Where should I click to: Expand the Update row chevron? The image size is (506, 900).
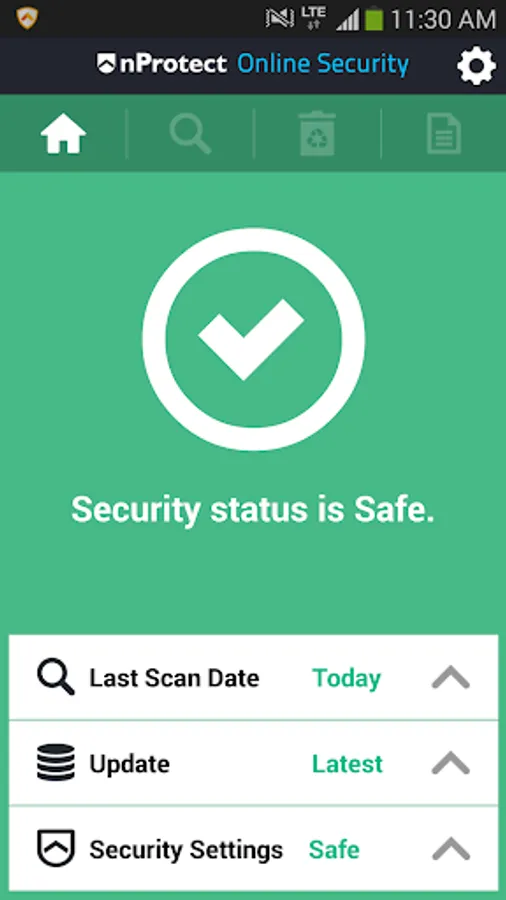[451, 763]
